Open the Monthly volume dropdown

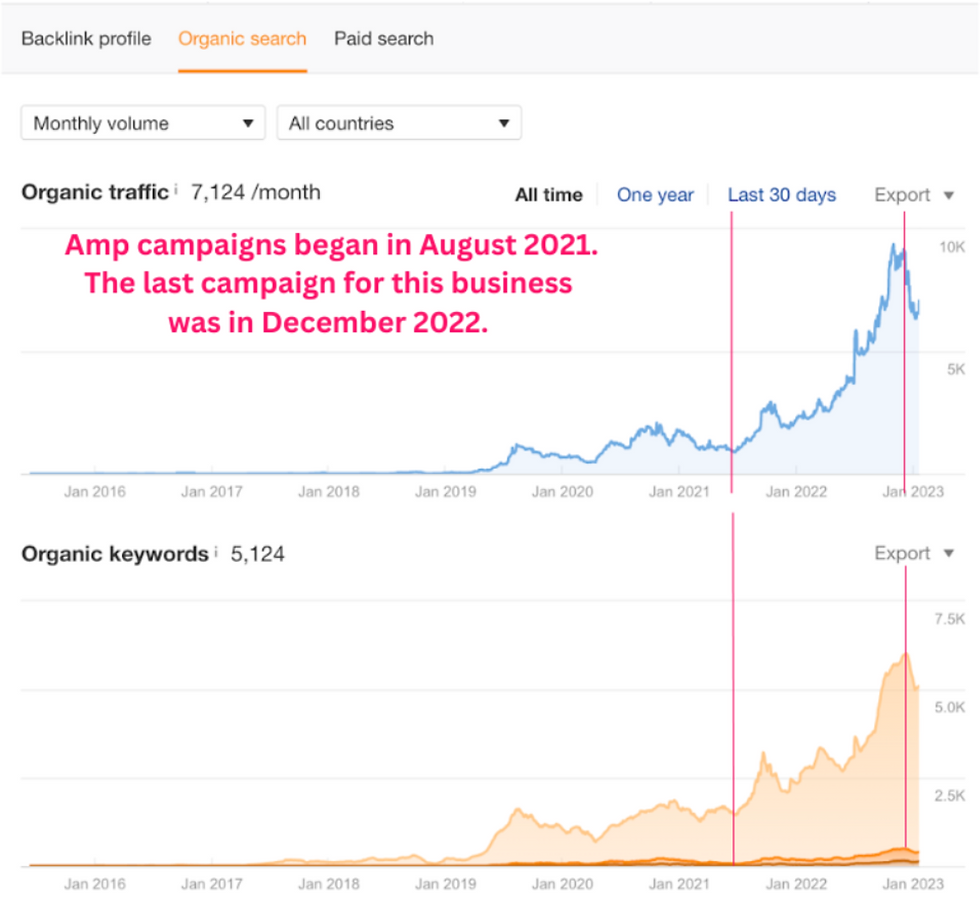click(x=143, y=122)
